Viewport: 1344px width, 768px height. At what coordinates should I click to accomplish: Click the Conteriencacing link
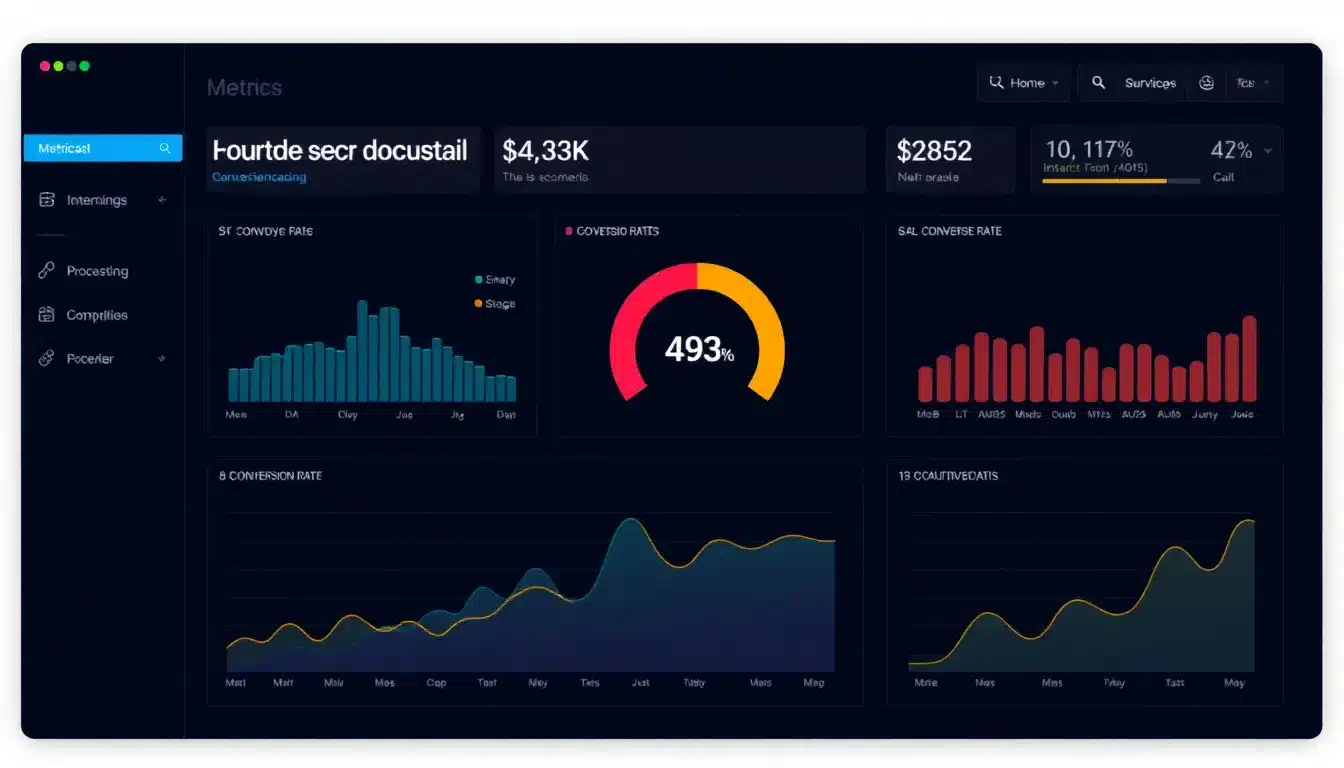click(x=258, y=176)
